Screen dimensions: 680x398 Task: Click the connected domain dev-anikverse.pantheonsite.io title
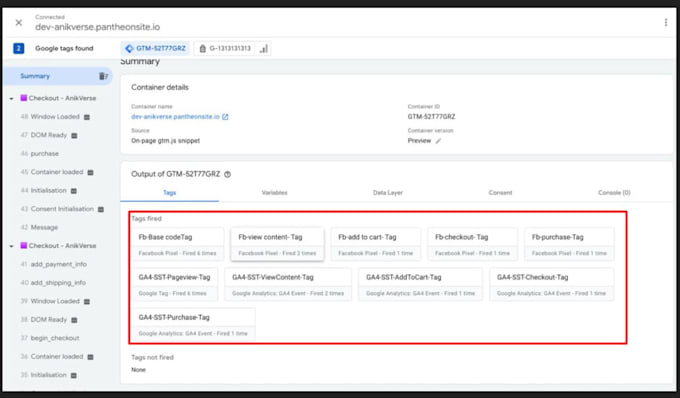coord(98,27)
